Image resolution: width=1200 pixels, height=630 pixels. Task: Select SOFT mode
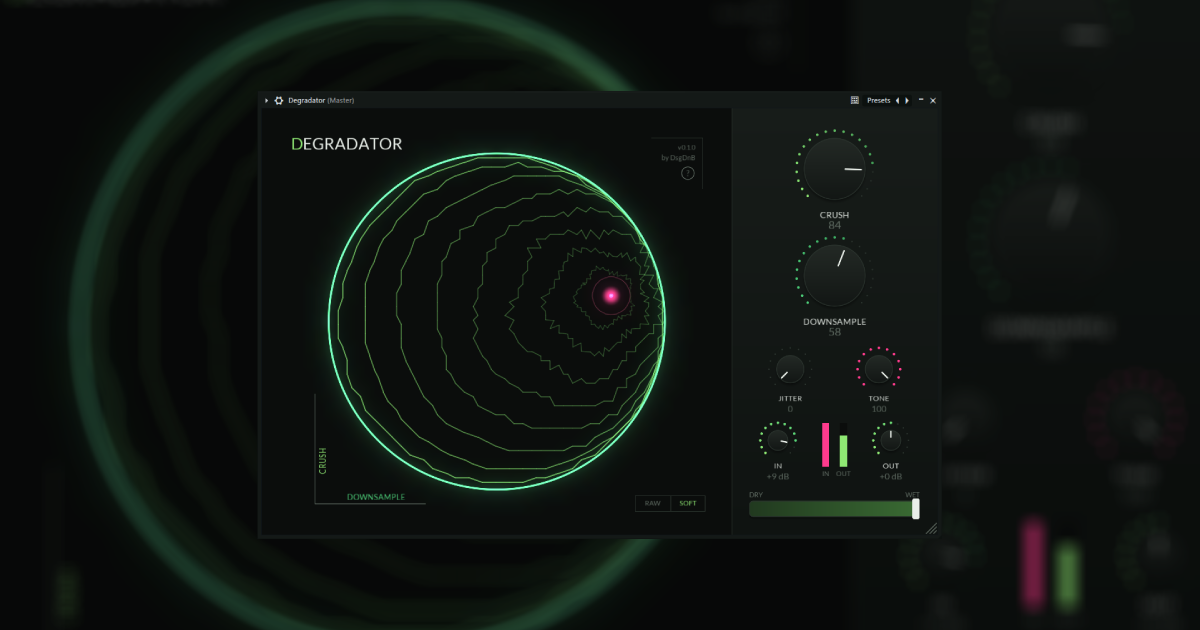[688, 503]
